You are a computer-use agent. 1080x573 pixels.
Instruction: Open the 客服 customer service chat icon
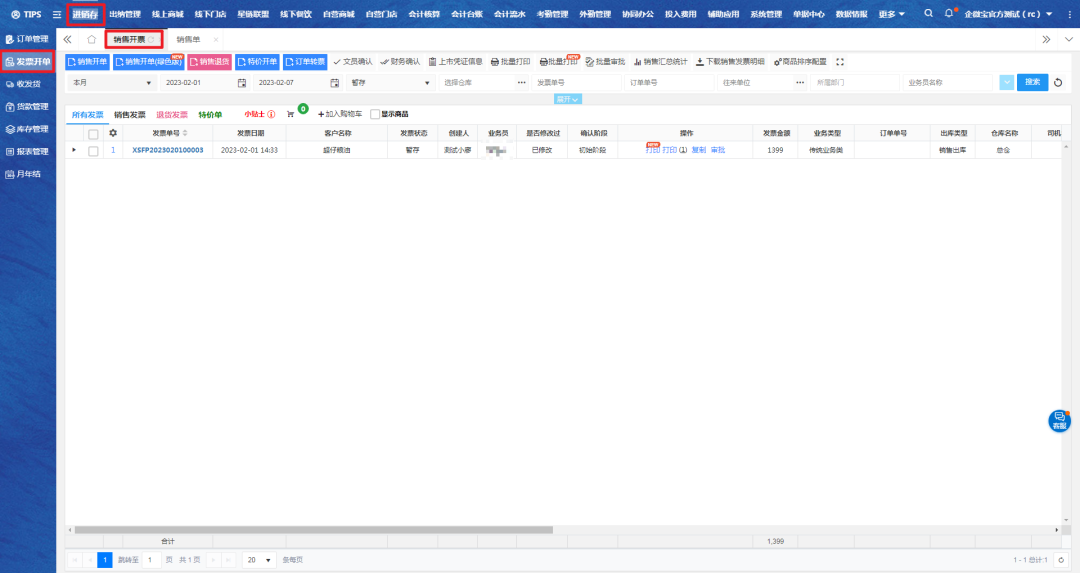pyautogui.click(x=1059, y=420)
